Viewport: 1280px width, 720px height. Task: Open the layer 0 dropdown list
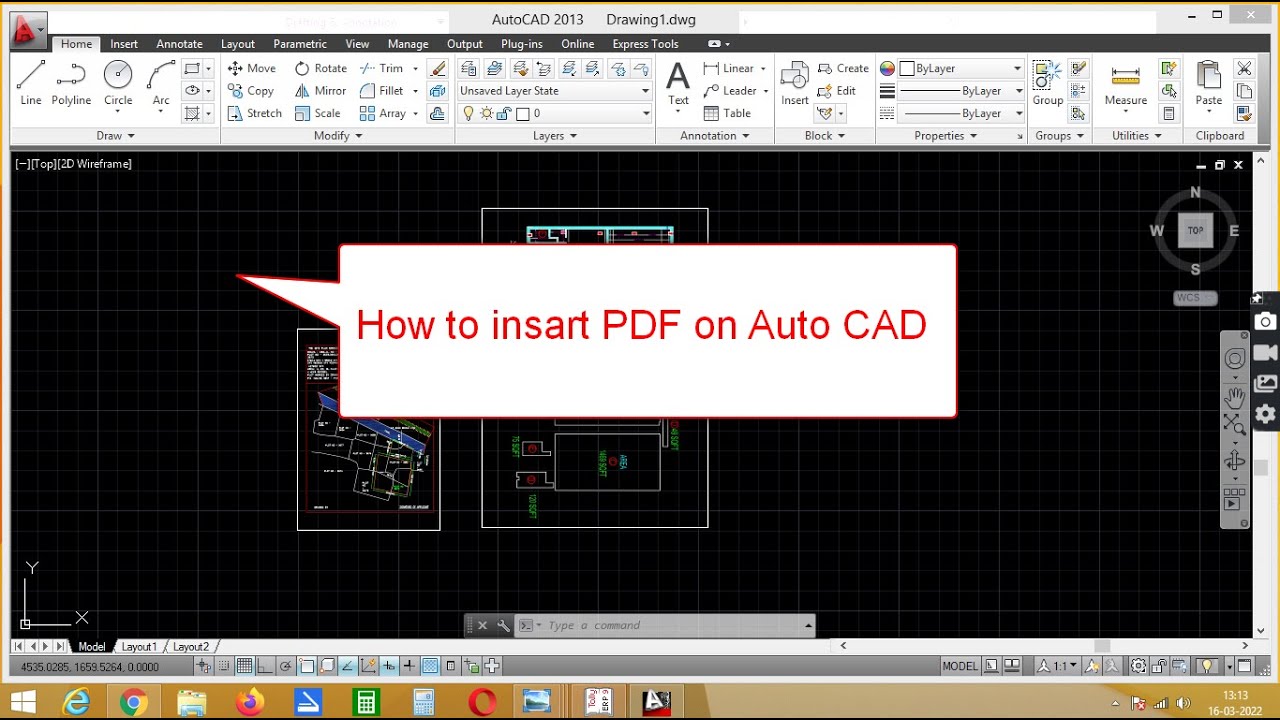click(x=554, y=113)
